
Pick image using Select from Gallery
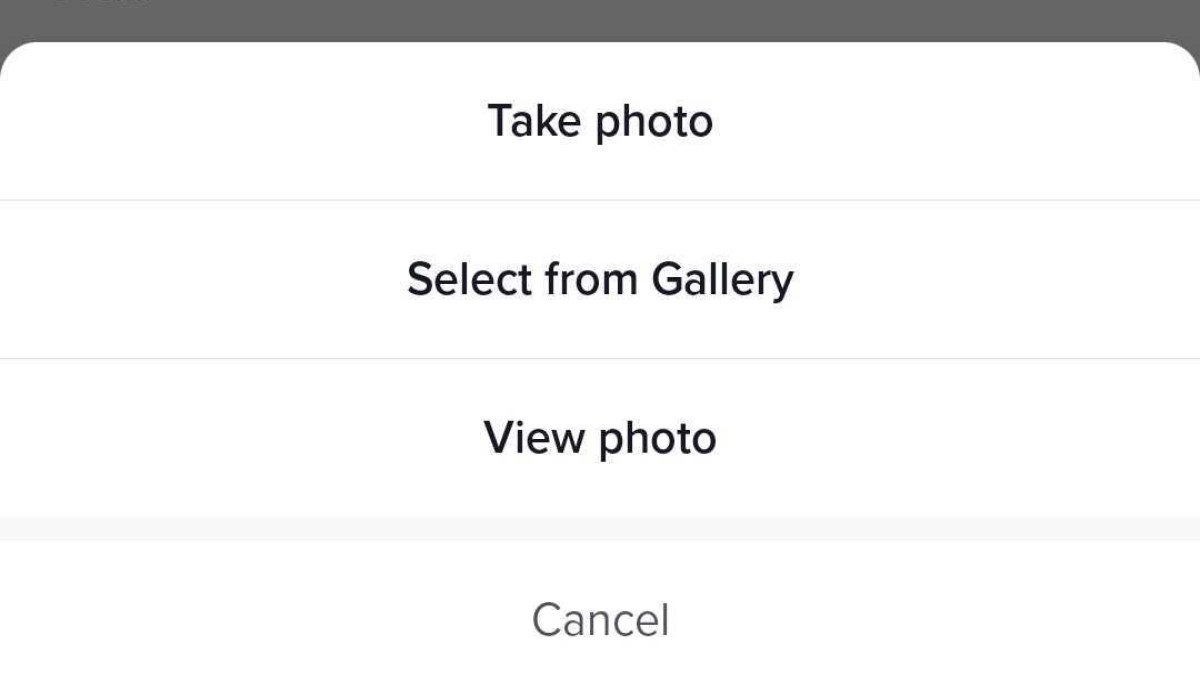tap(600, 279)
